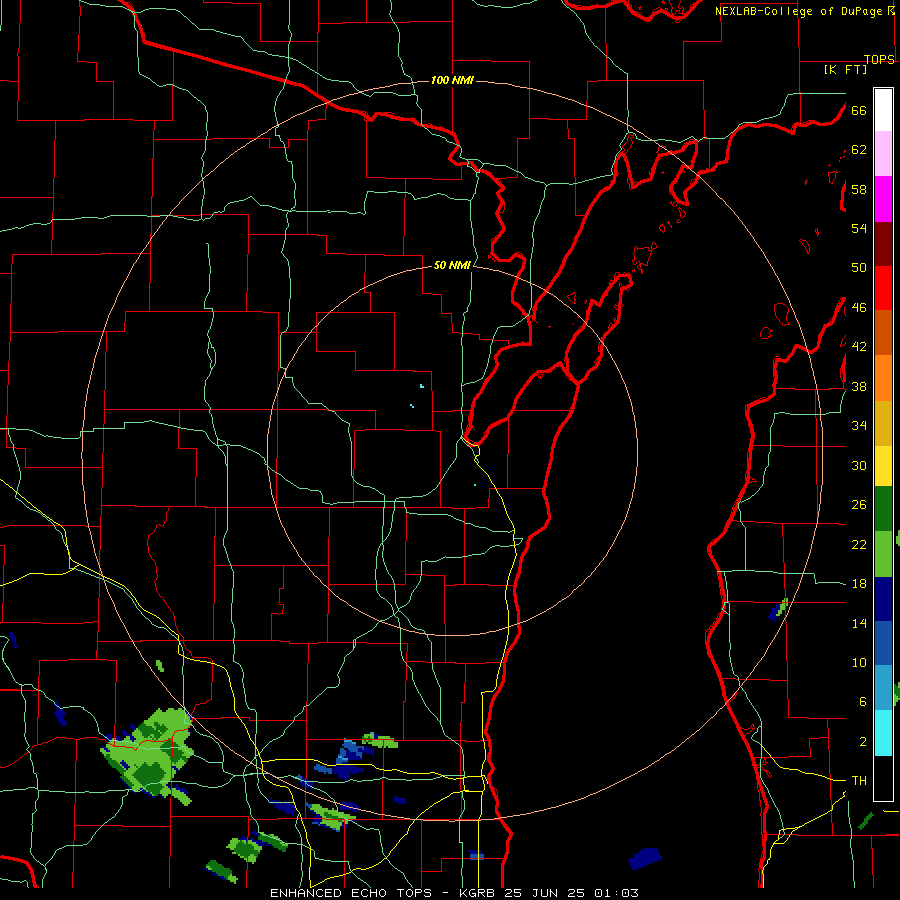The image size is (900, 900).
Task: Click the 2 legend value
Action: pos(862,742)
